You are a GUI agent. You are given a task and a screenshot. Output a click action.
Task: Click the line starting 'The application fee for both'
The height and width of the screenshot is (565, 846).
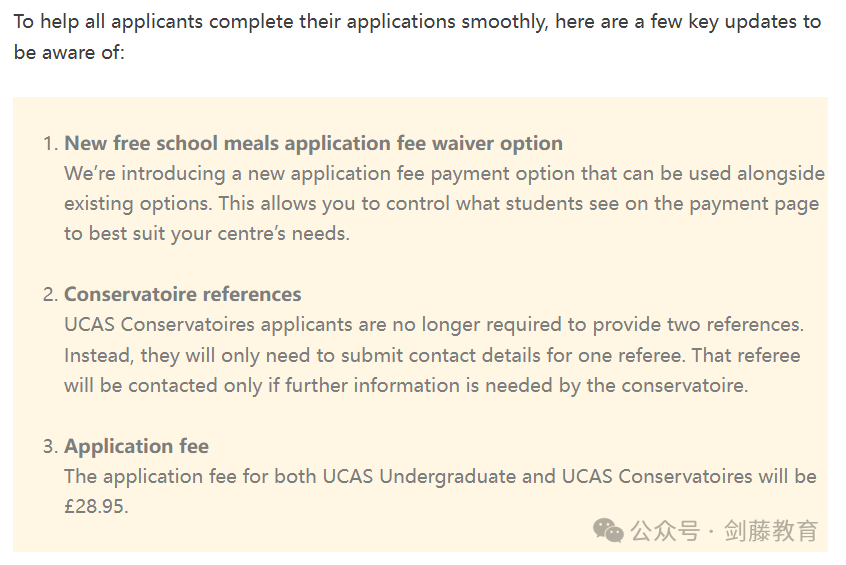tap(440, 476)
